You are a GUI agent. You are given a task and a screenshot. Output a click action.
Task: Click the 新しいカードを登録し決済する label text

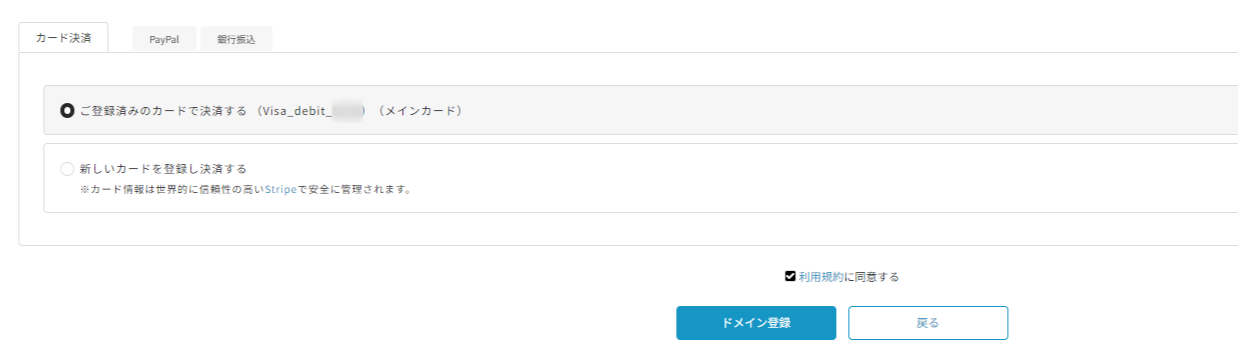coord(163,169)
